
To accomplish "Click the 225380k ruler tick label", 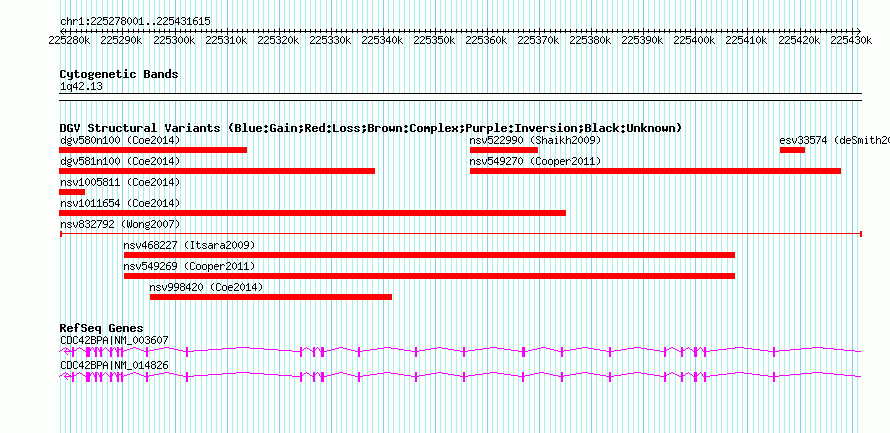I will 591,40.
